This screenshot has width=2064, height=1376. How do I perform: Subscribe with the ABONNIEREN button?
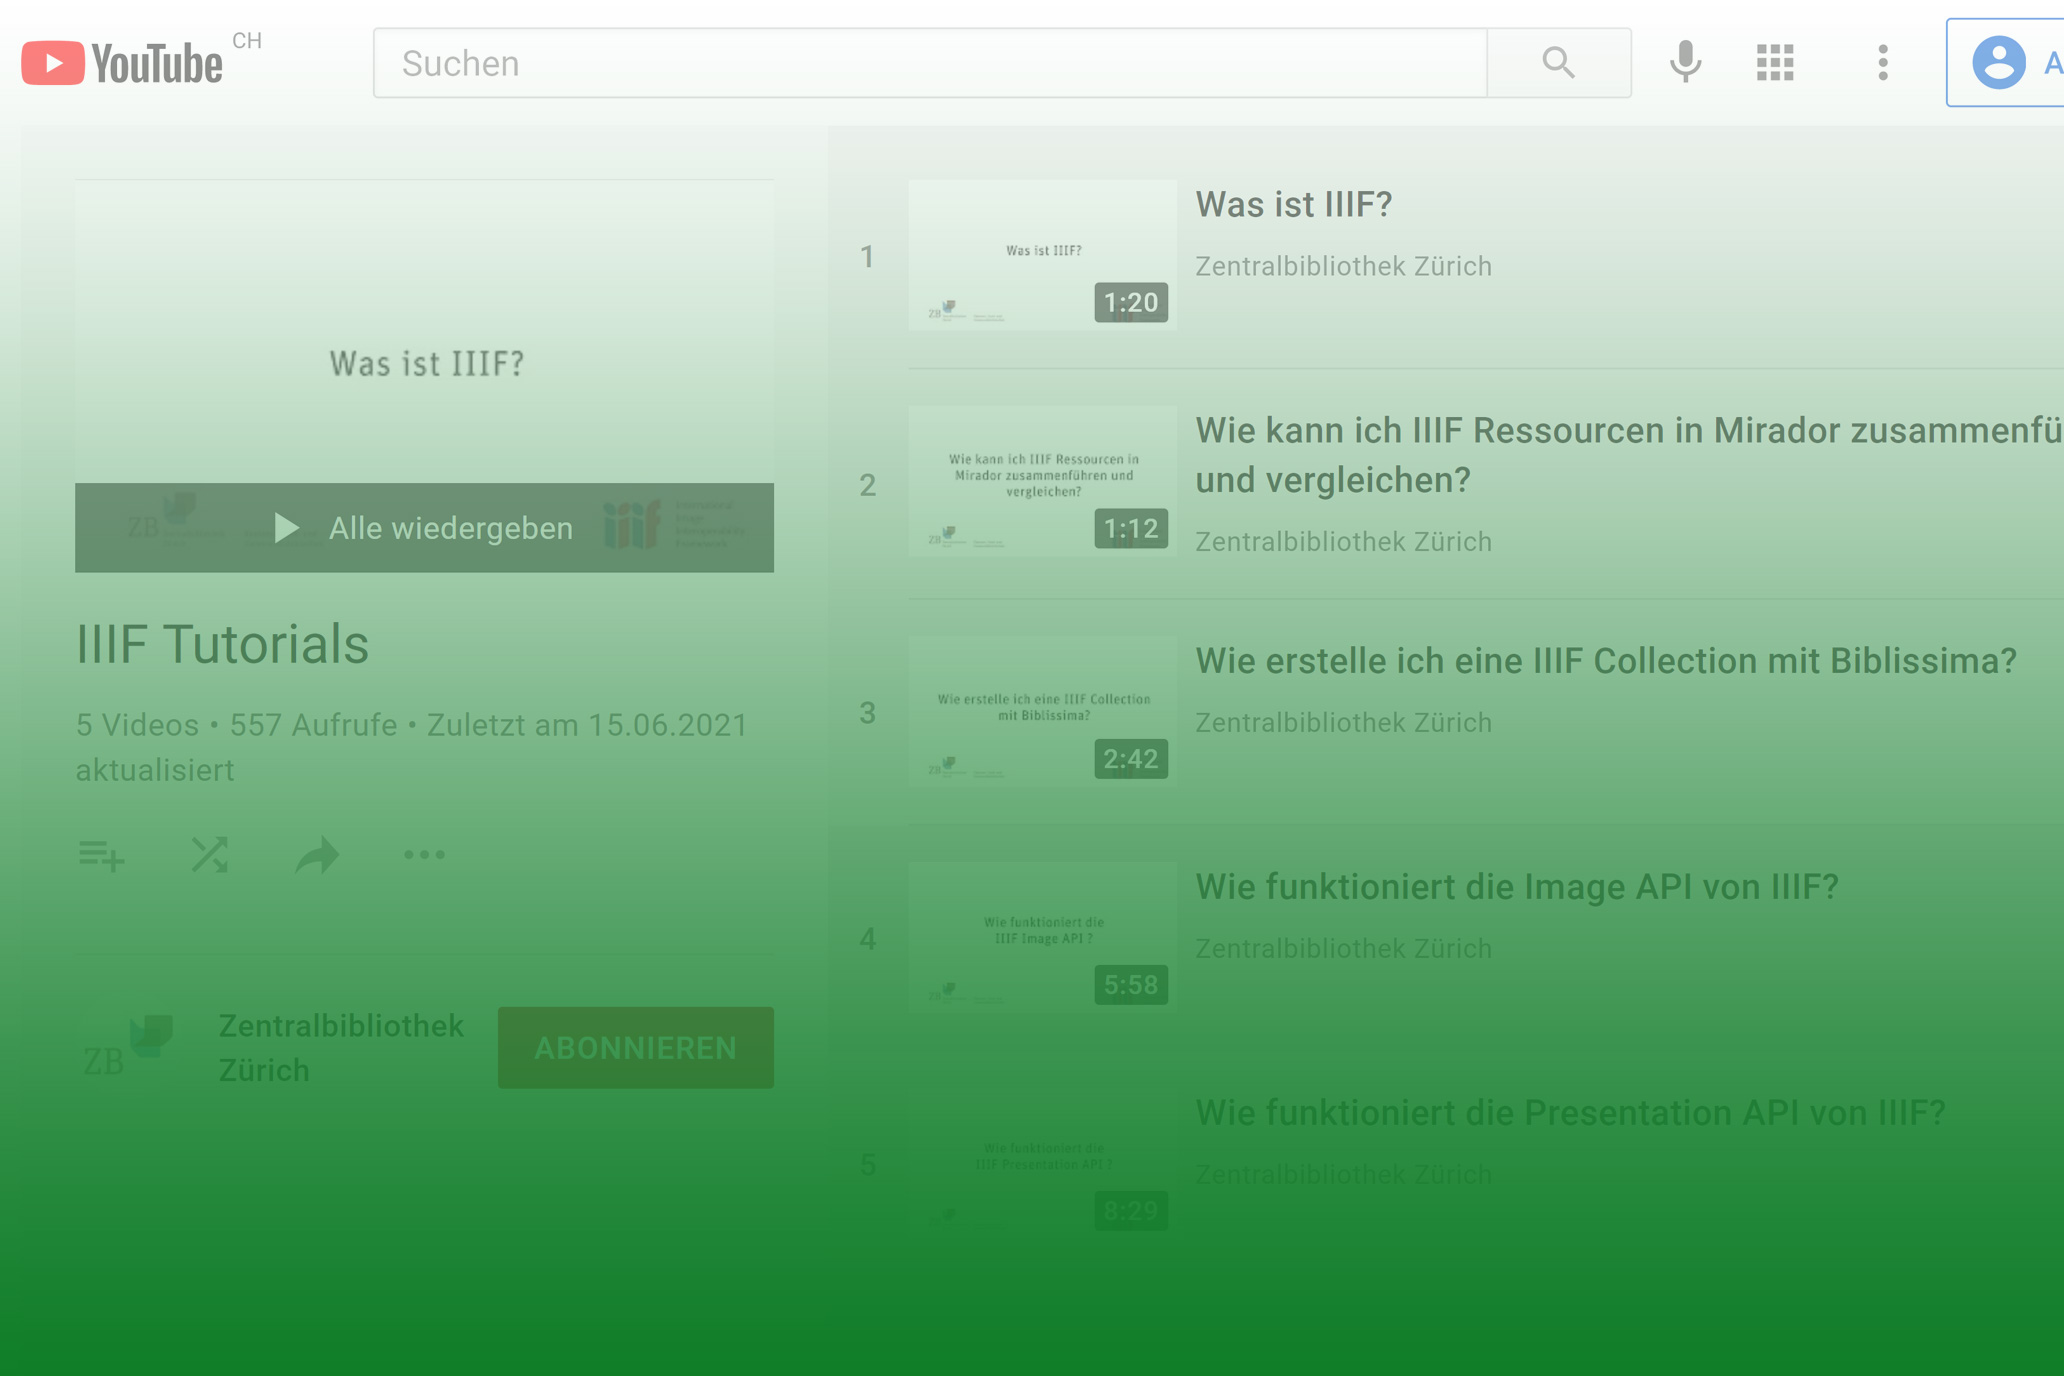(x=636, y=1048)
